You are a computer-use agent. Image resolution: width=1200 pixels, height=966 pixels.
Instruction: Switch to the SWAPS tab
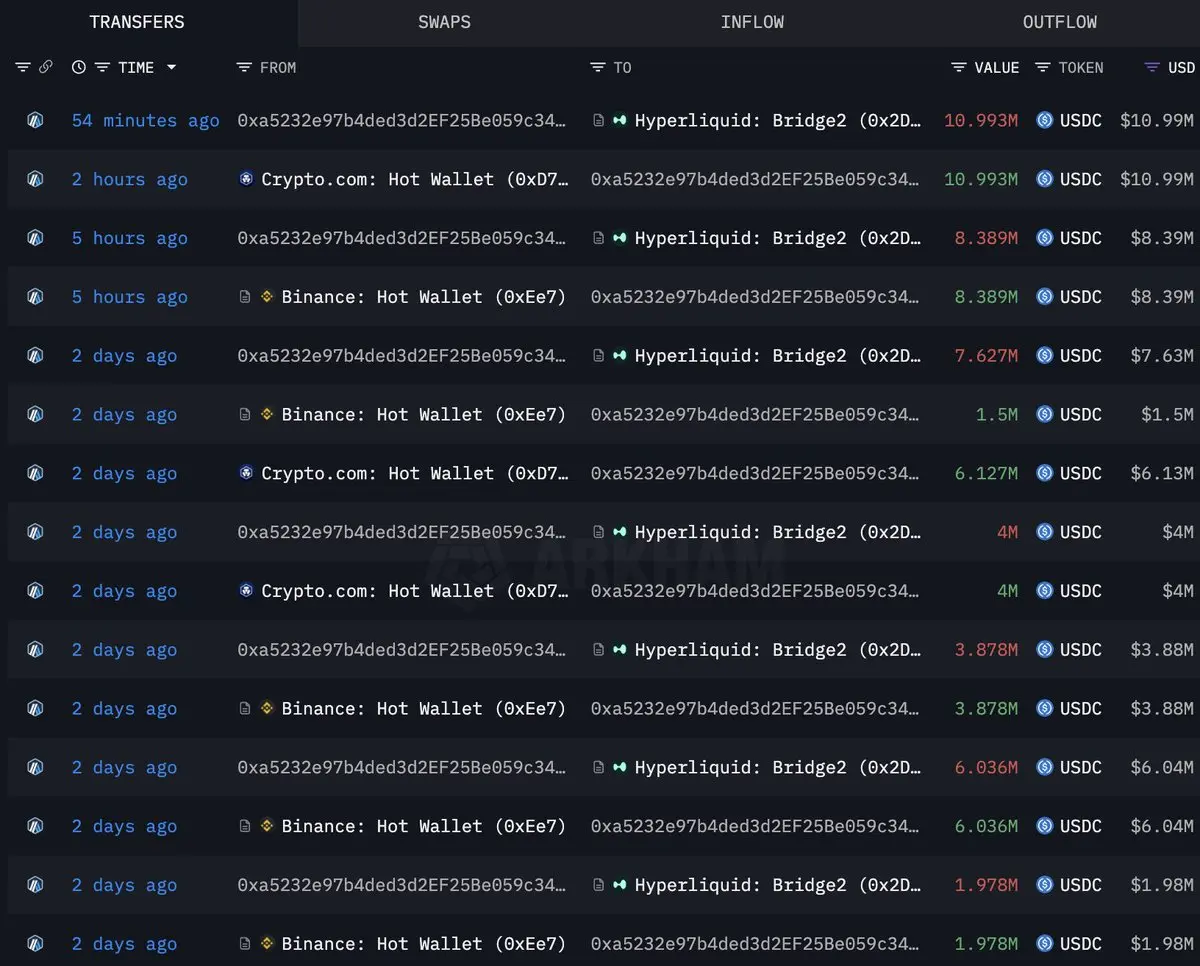[444, 22]
